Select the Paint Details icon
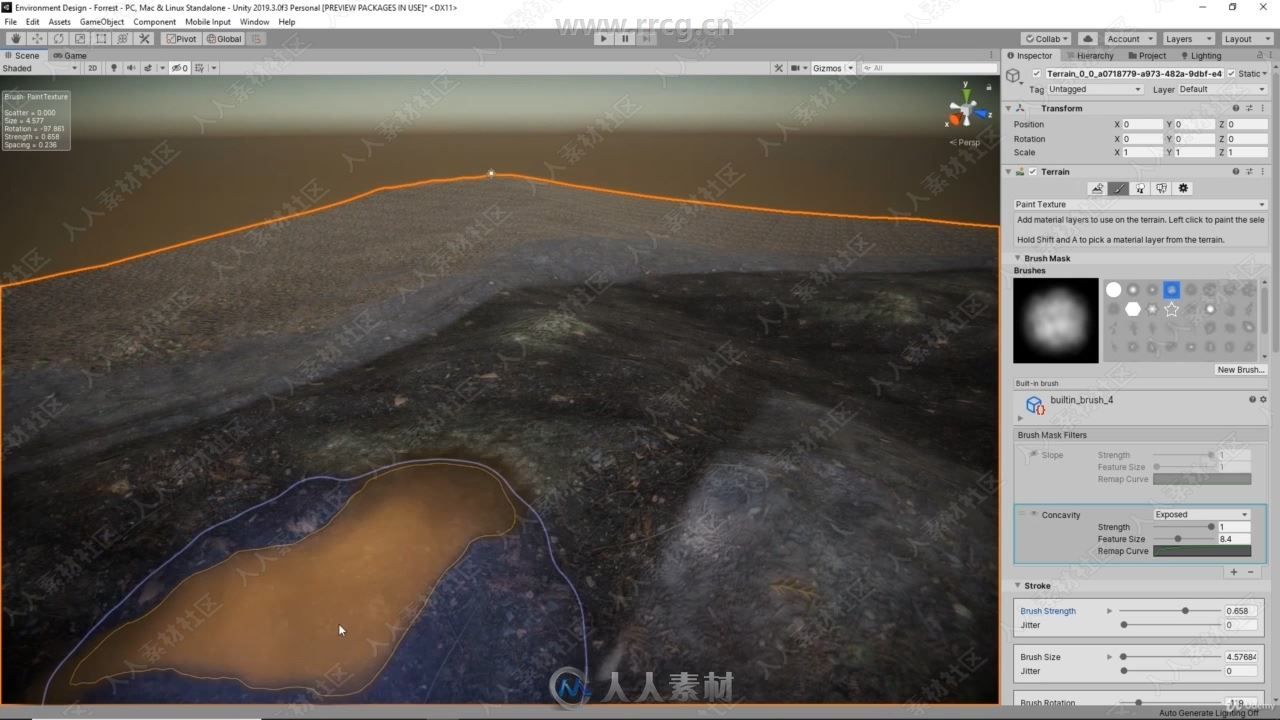The height and width of the screenshot is (720, 1280). (x=1161, y=188)
